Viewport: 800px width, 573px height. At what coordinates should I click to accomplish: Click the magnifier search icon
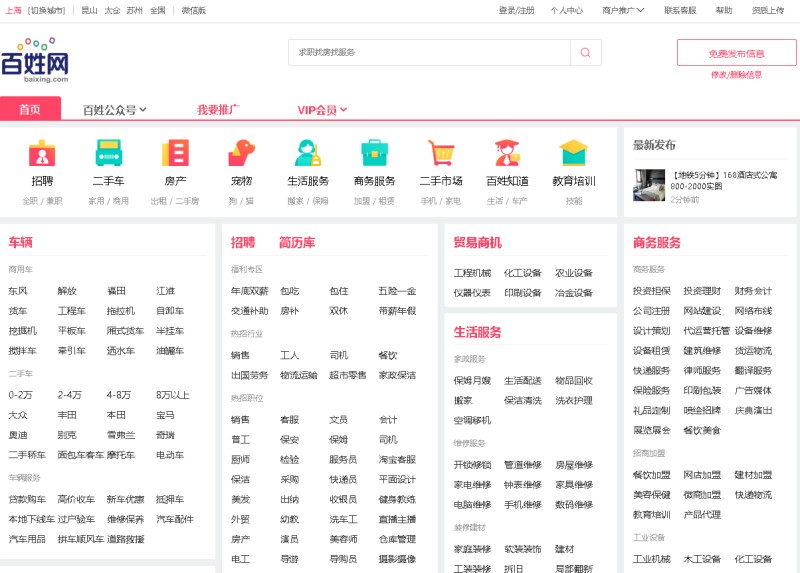[585, 53]
